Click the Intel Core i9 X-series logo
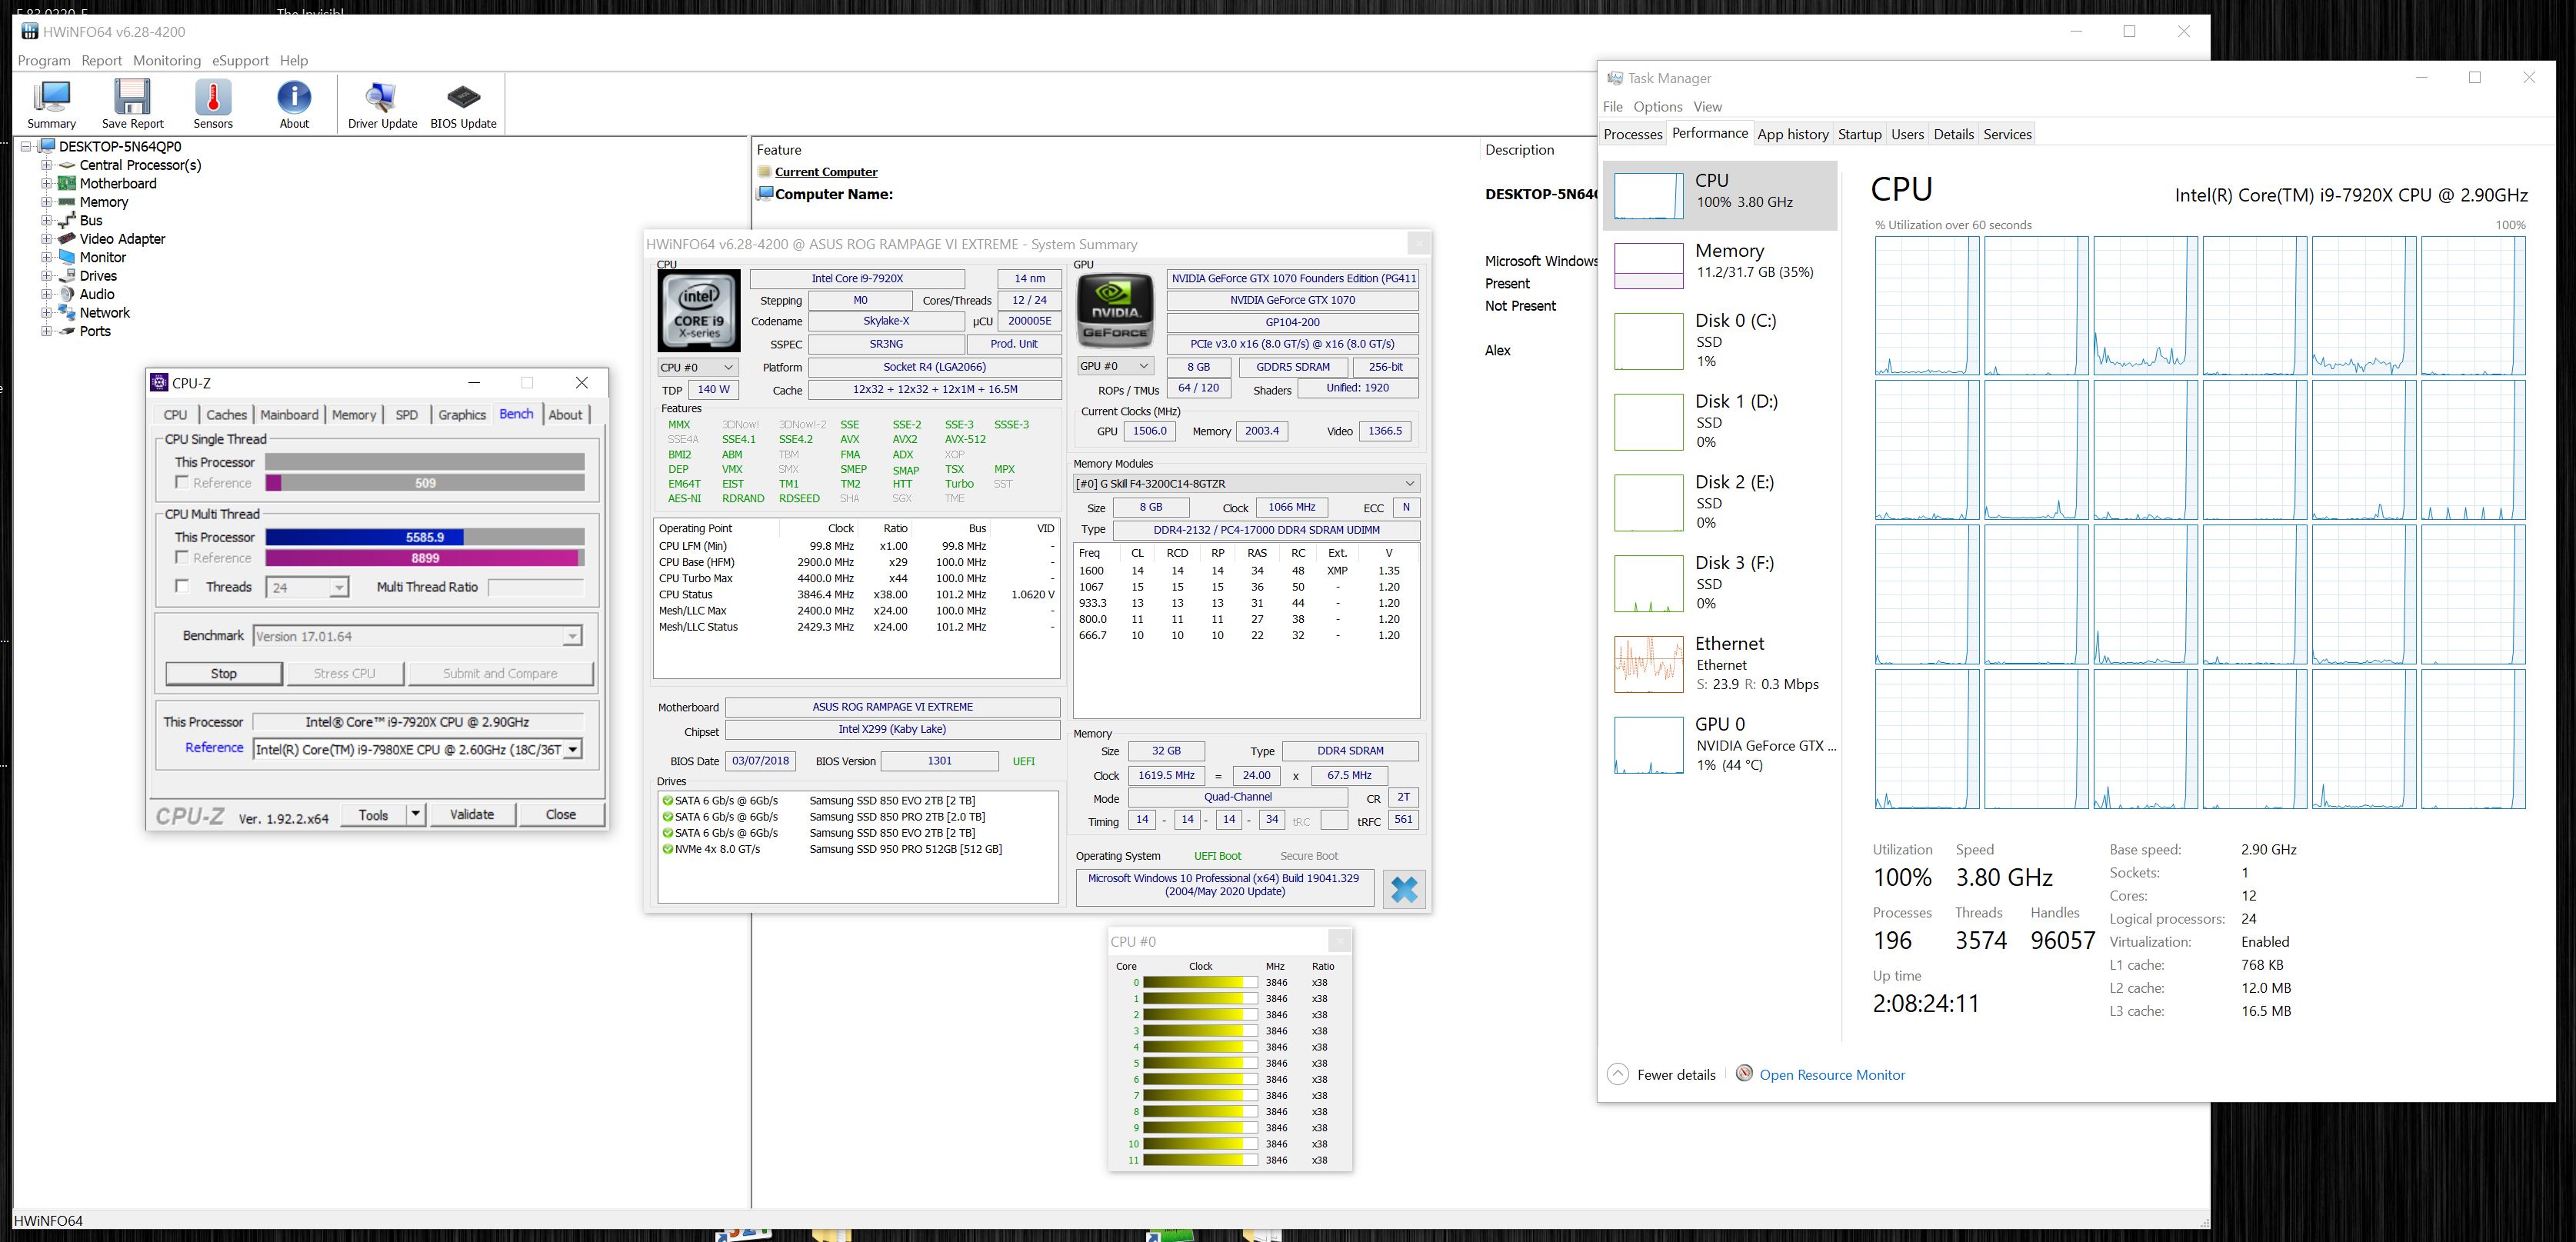This screenshot has height=1242, width=2576. (x=699, y=310)
